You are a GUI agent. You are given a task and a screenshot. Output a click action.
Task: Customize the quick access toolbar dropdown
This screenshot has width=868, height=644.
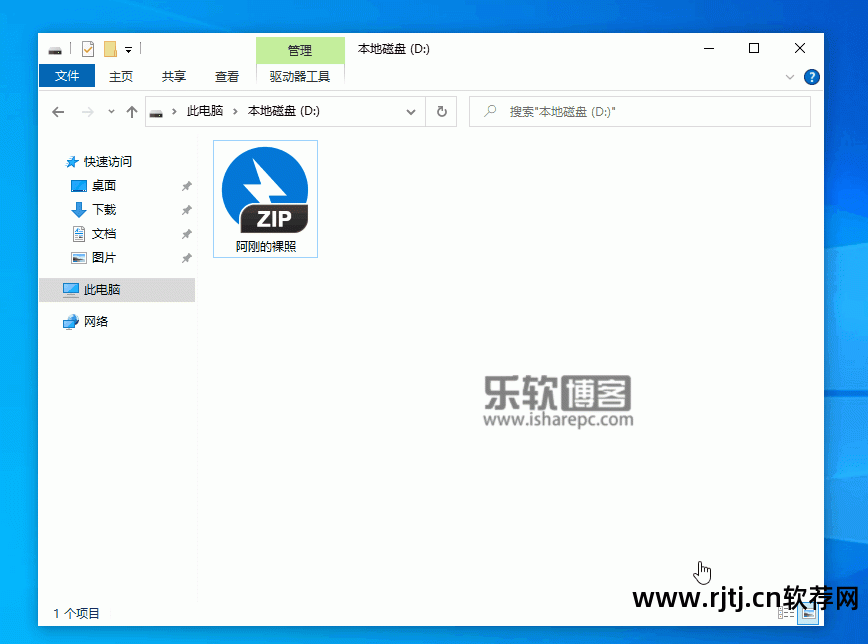(128, 48)
